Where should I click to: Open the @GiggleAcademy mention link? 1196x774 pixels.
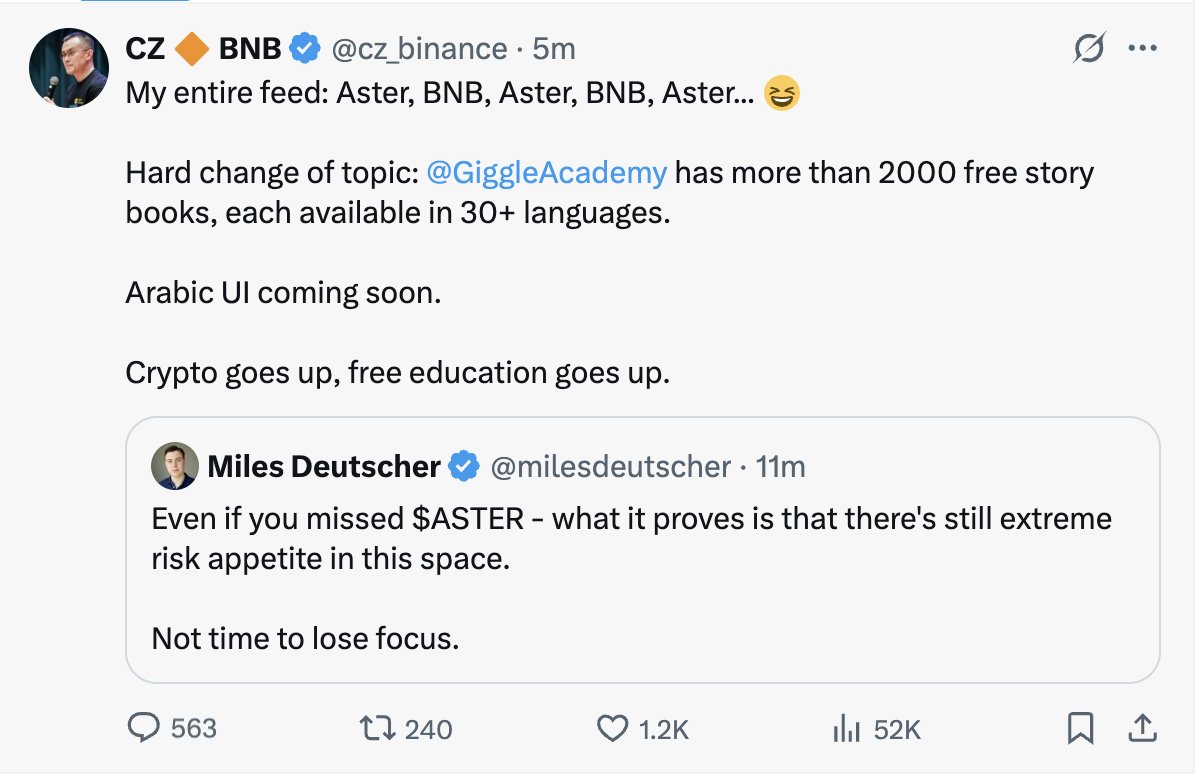pos(546,172)
